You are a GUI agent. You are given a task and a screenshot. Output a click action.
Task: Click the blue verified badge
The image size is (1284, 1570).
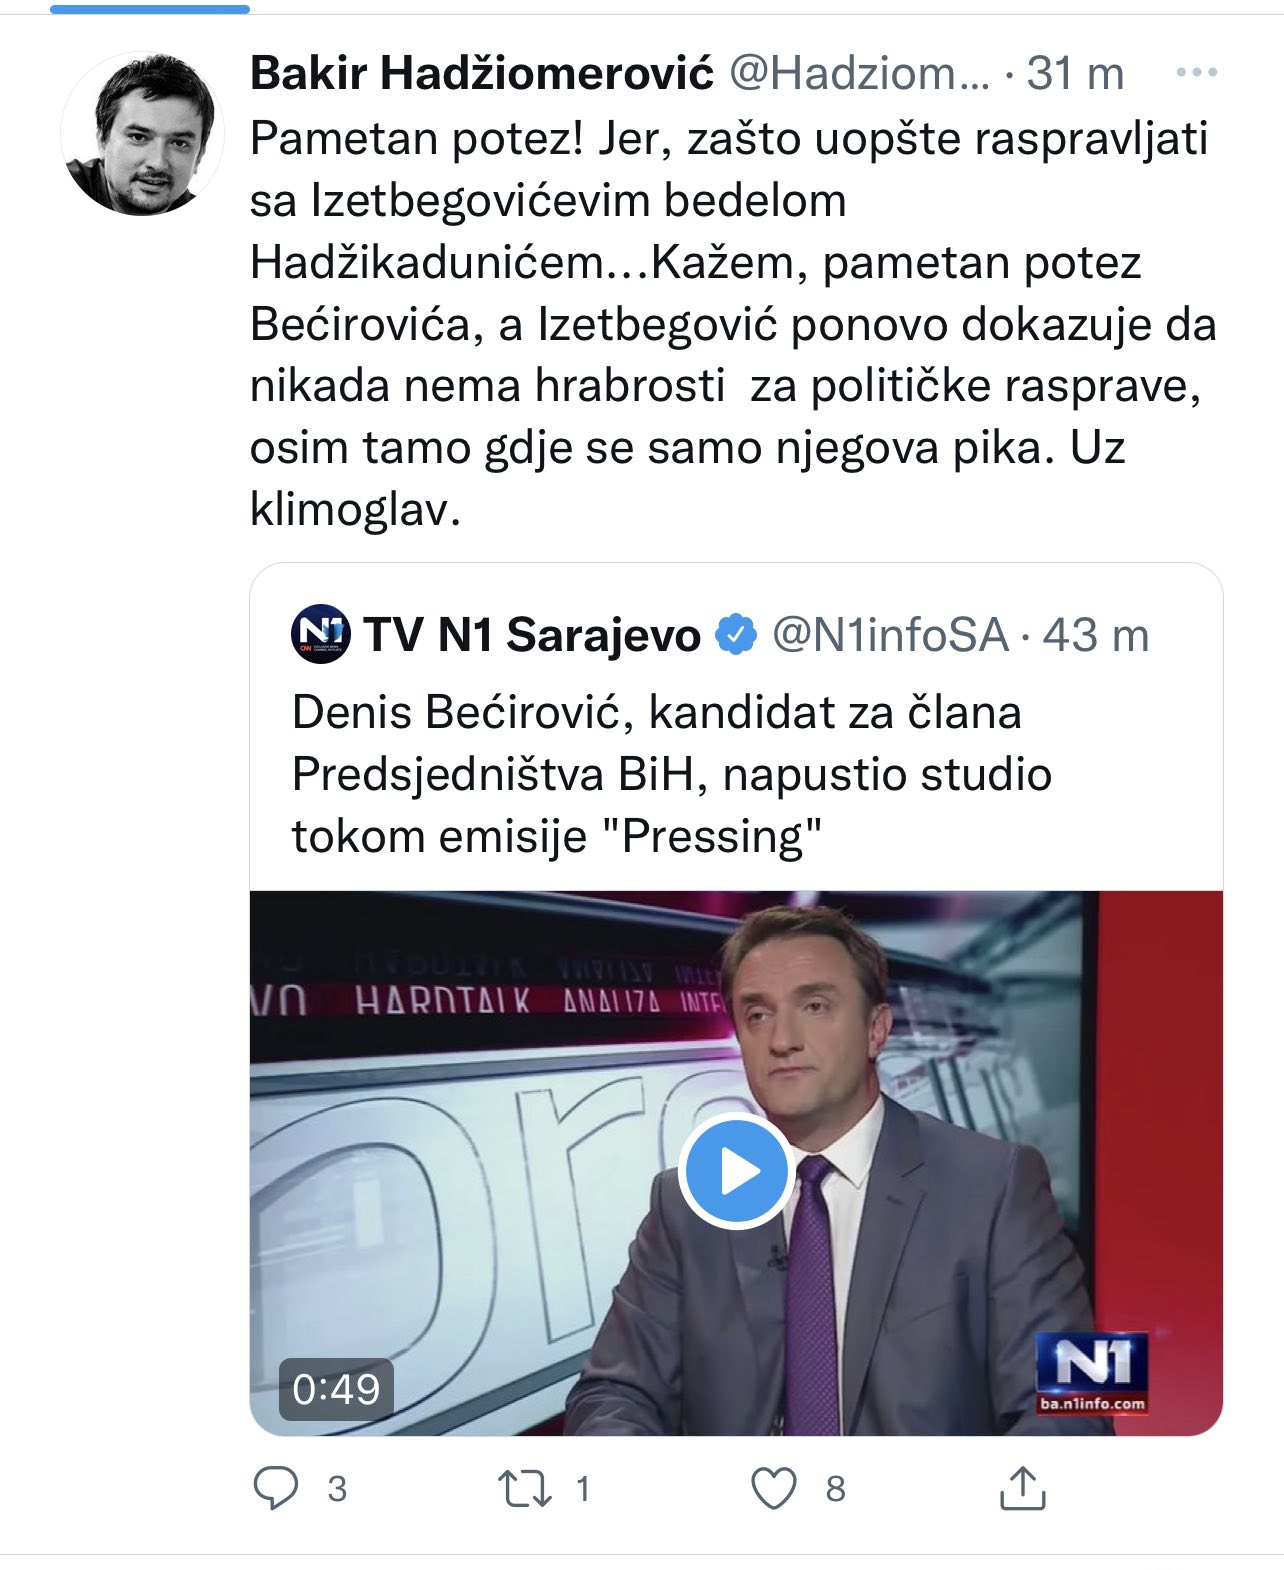click(737, 635)
